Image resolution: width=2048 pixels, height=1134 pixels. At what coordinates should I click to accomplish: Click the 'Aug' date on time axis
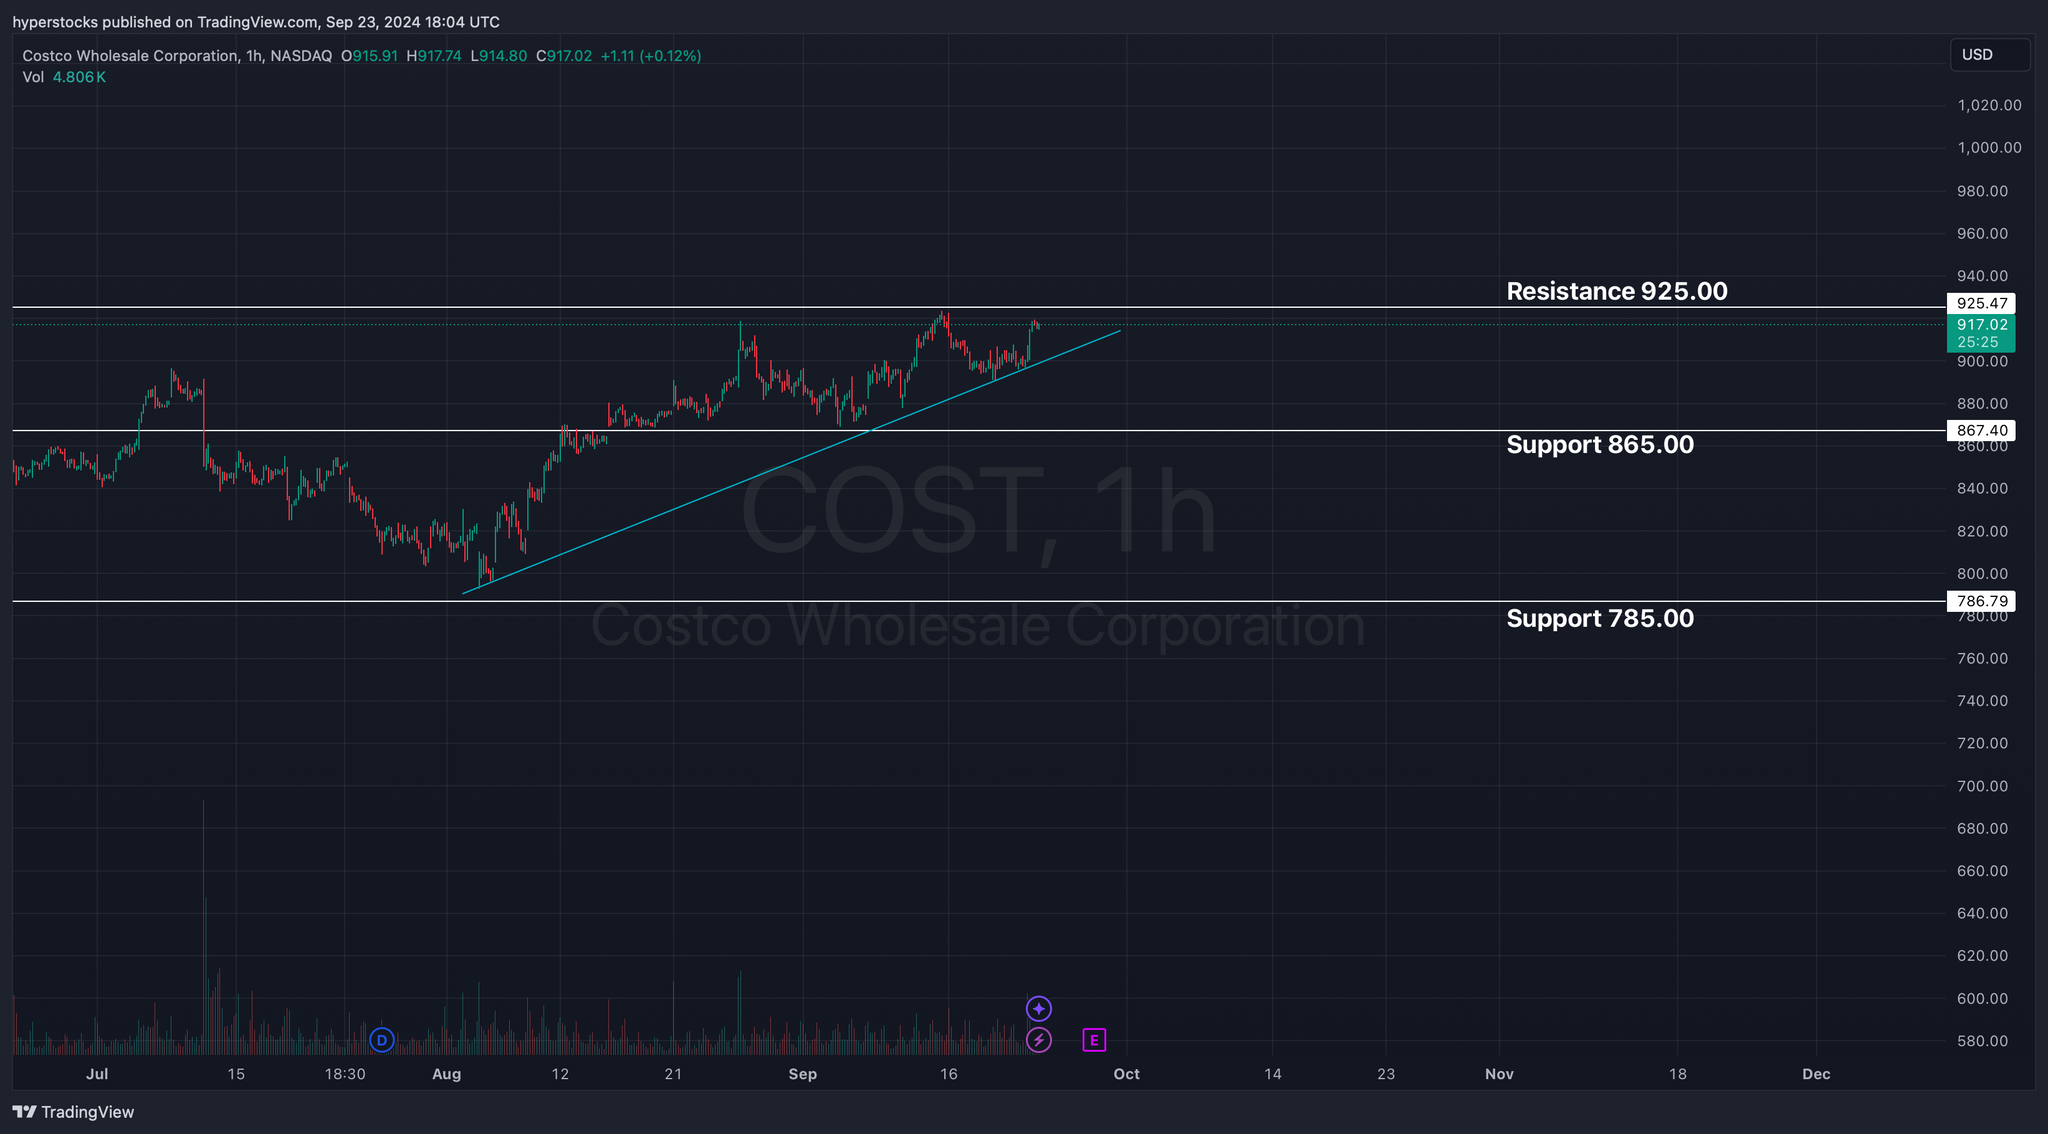point(446,1074)
